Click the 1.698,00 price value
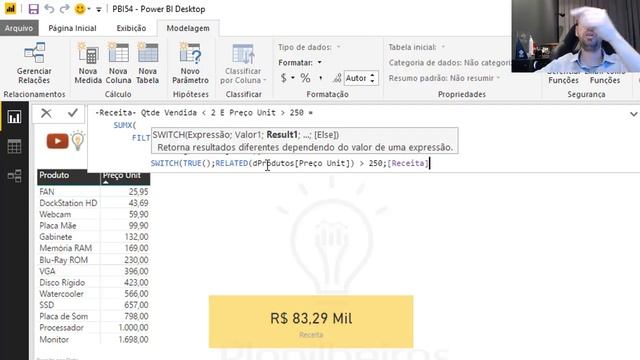The height and width of the screenshot is (360, 640). [x=133, y=340]
